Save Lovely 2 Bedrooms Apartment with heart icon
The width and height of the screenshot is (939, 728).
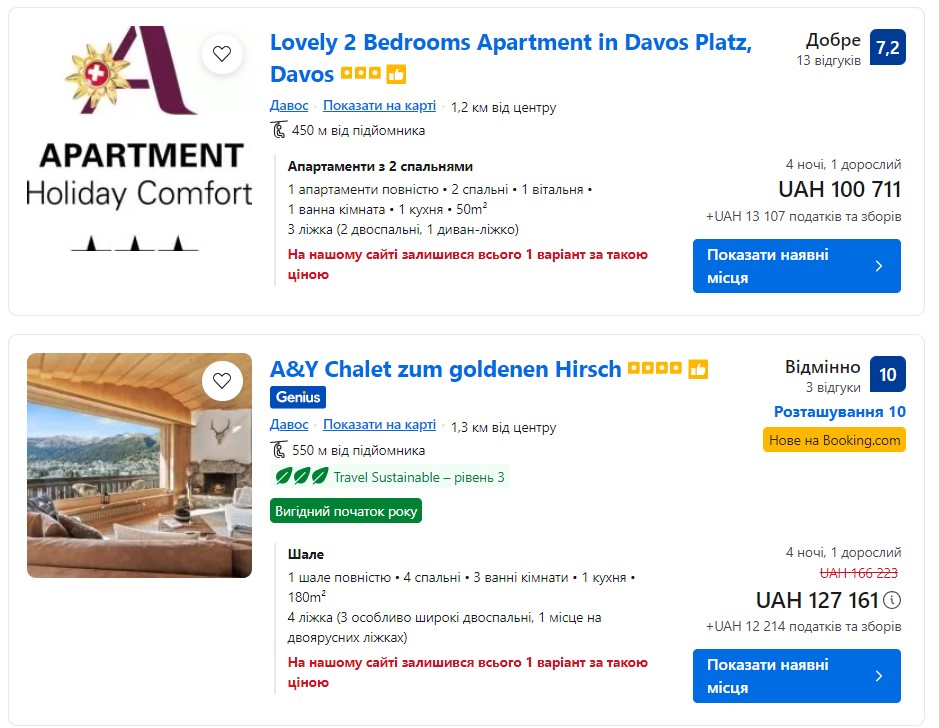(222, 54)
